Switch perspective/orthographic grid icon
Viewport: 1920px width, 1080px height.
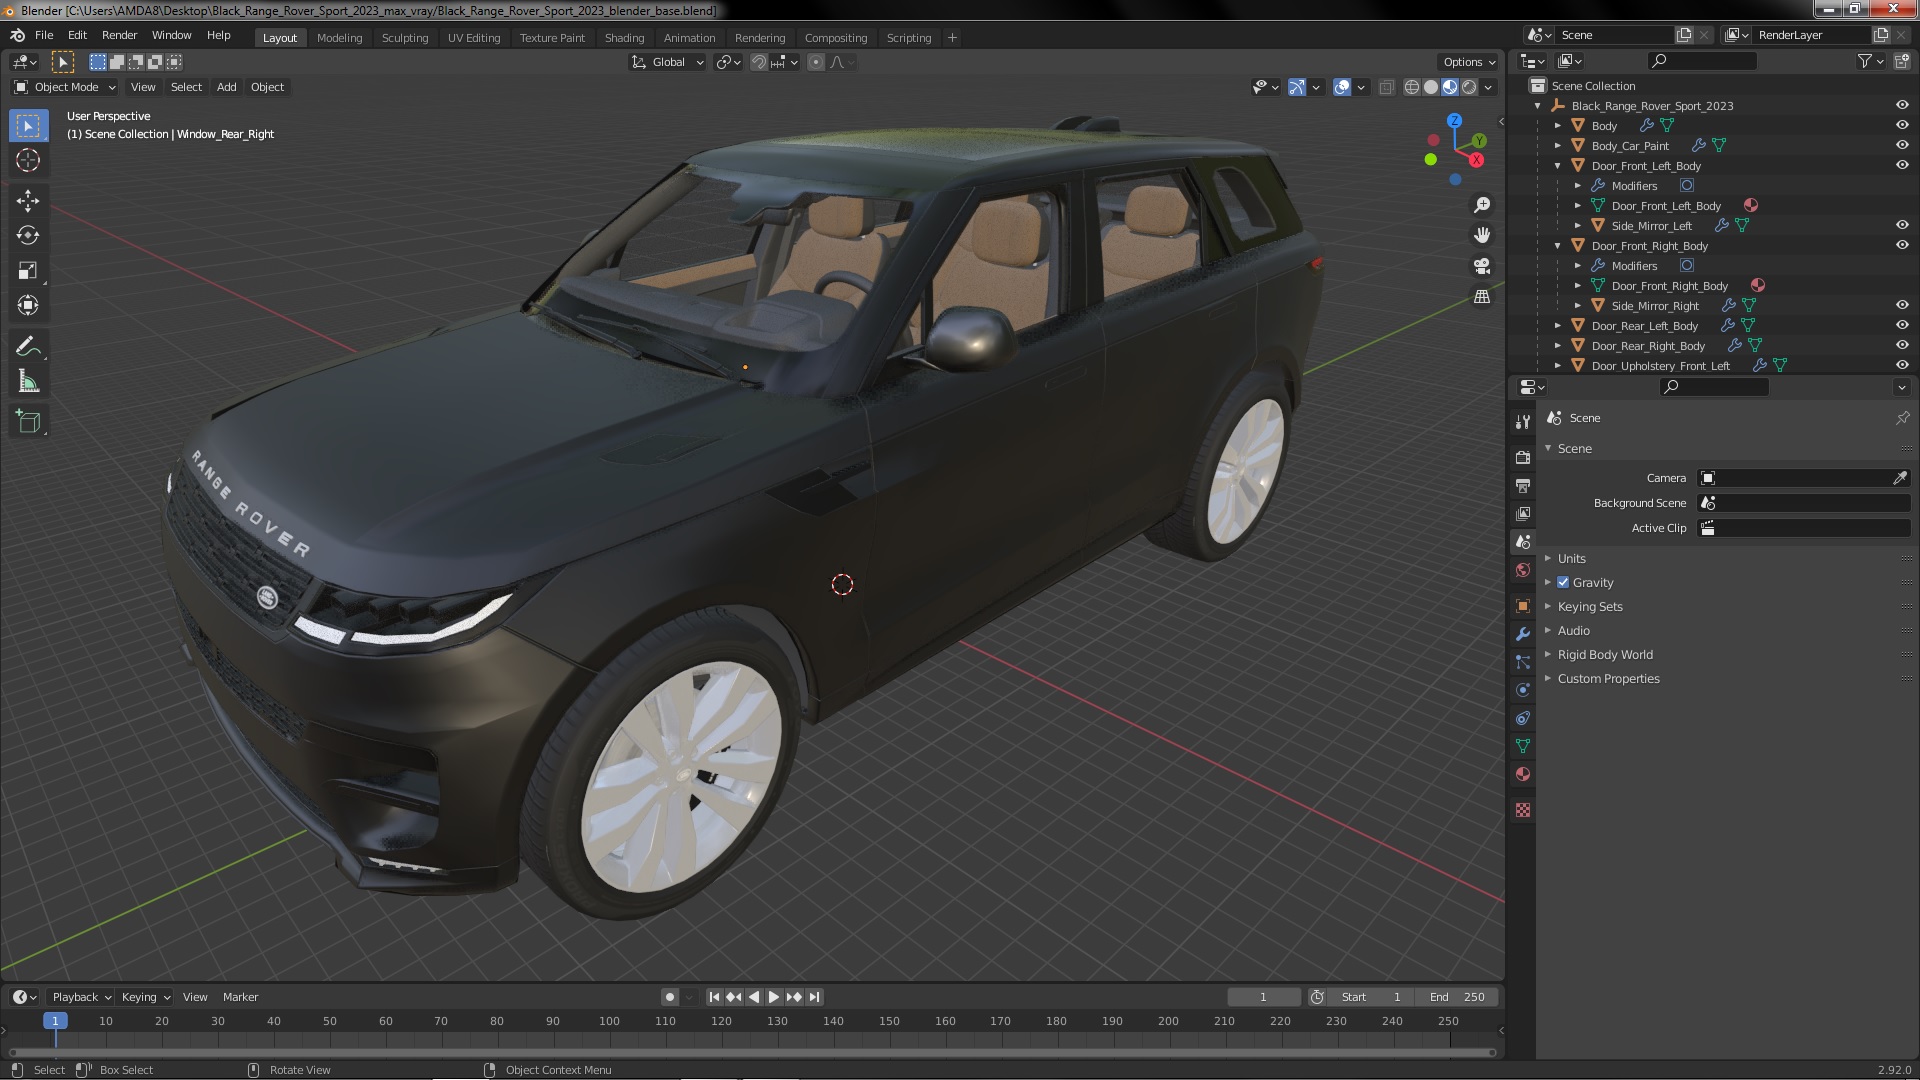1482,297
